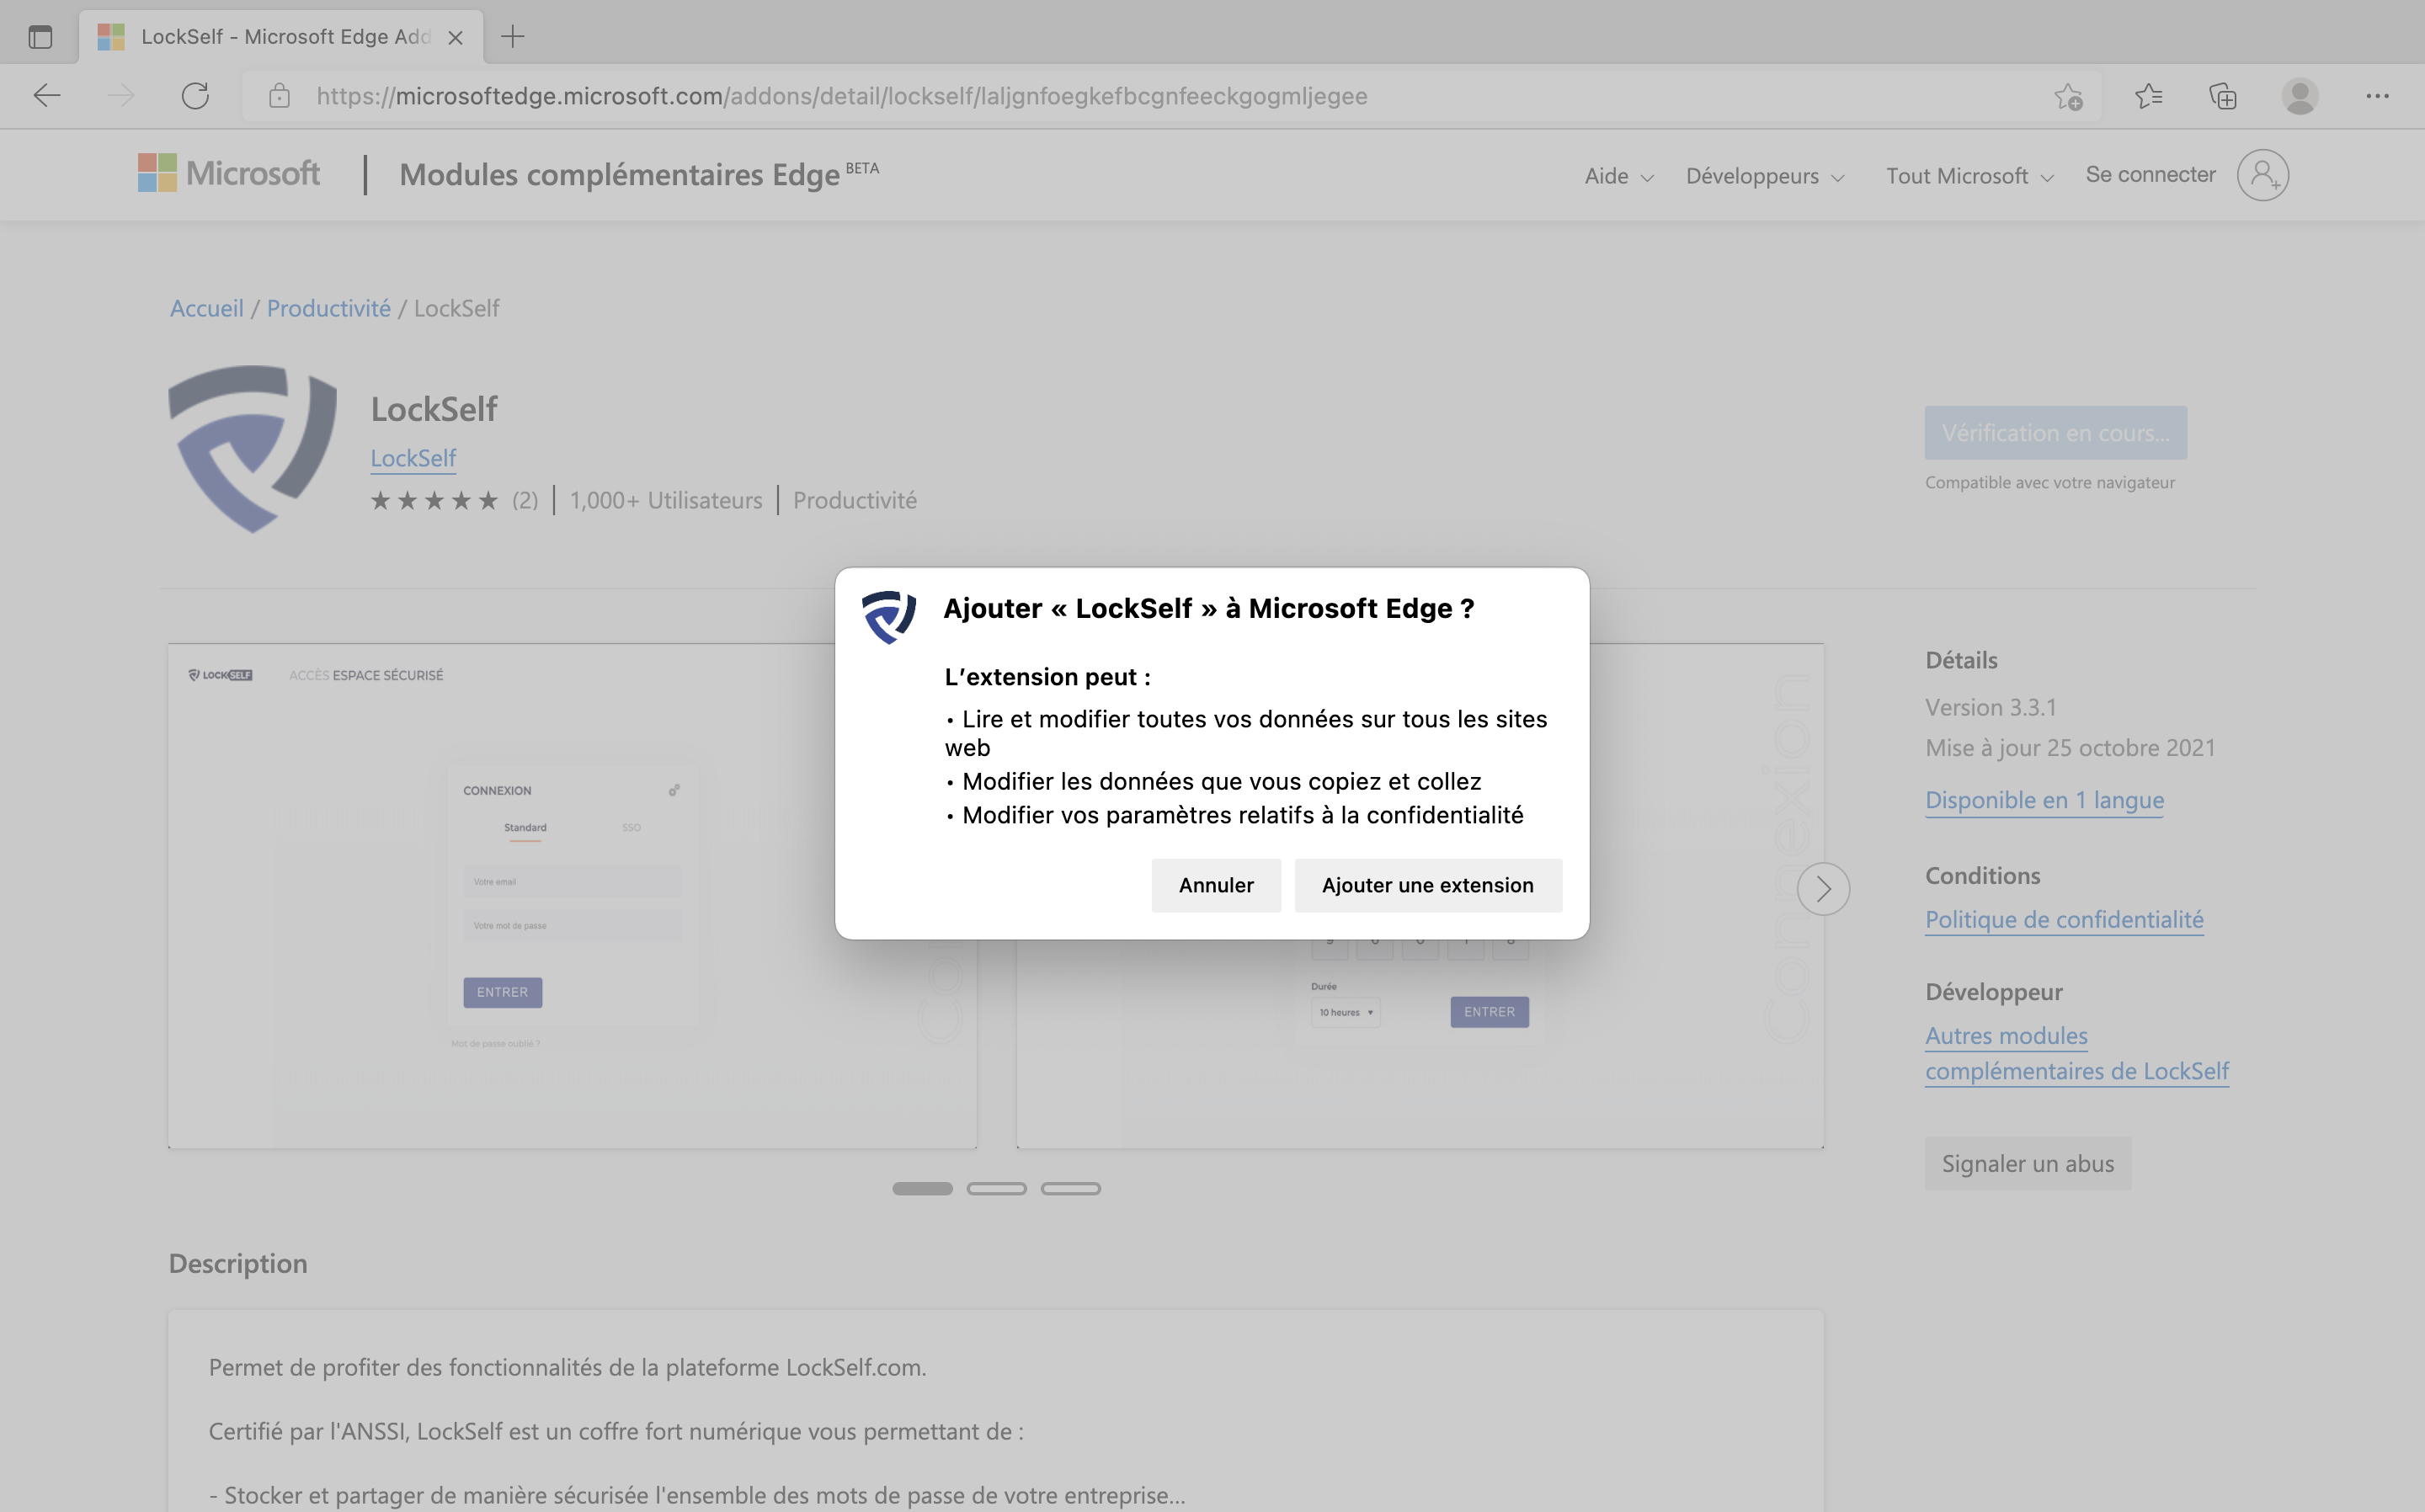The height and width of the screenshot is (1512, 2425).
Task: Click Compatible avec votre navigateur text
Action: (x=2049, y=482)
